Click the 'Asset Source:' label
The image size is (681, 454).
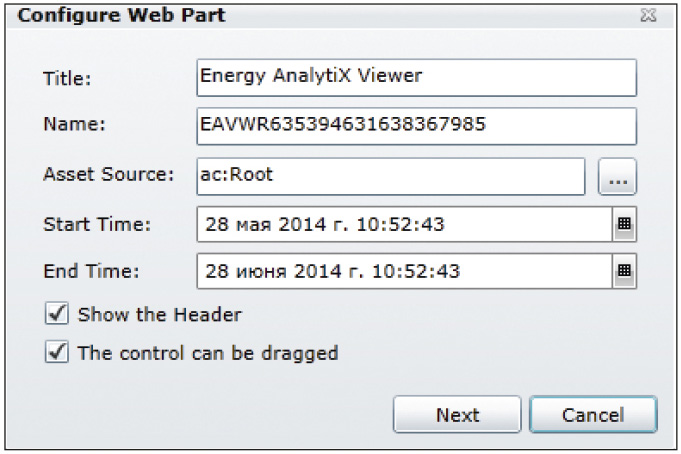point(109,174)
